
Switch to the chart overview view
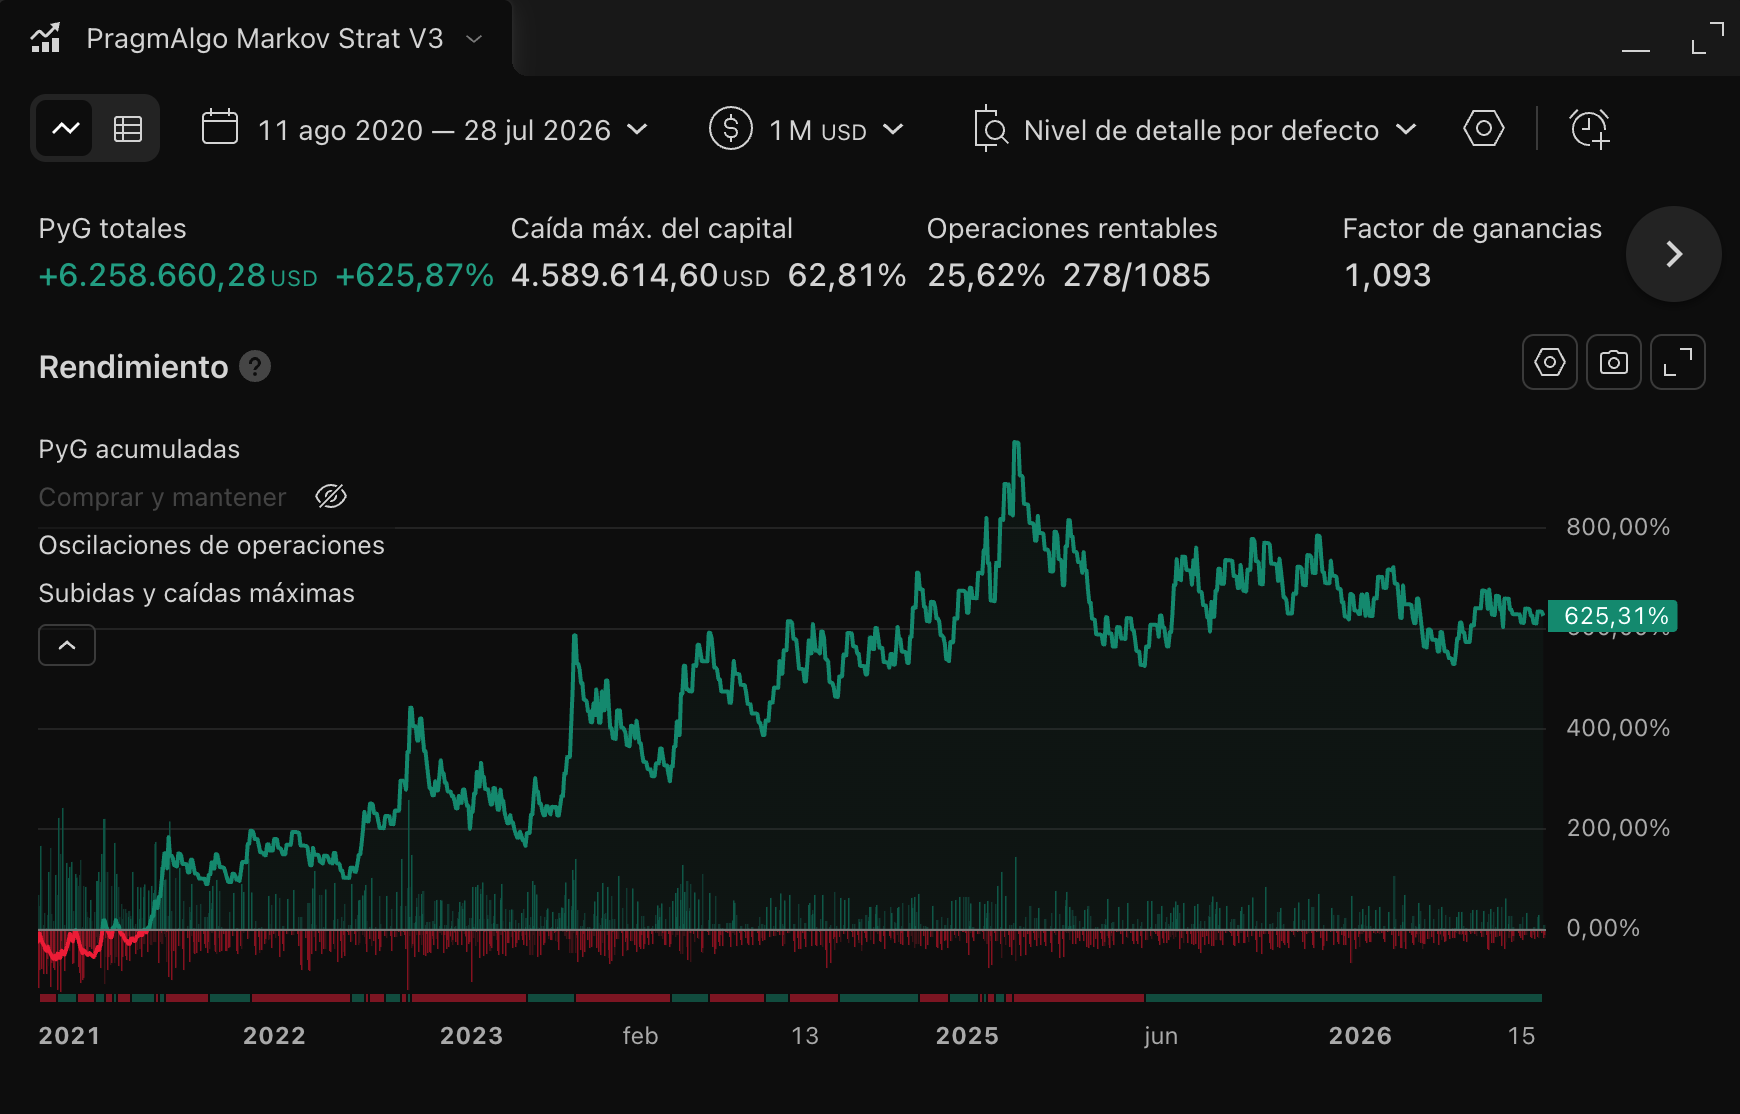[66, 128]
